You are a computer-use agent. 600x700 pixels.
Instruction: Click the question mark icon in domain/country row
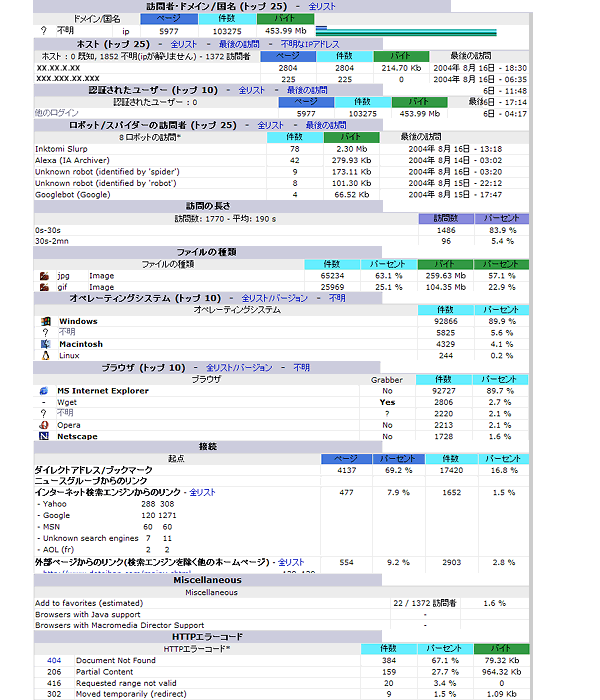[x=43, y=31]
